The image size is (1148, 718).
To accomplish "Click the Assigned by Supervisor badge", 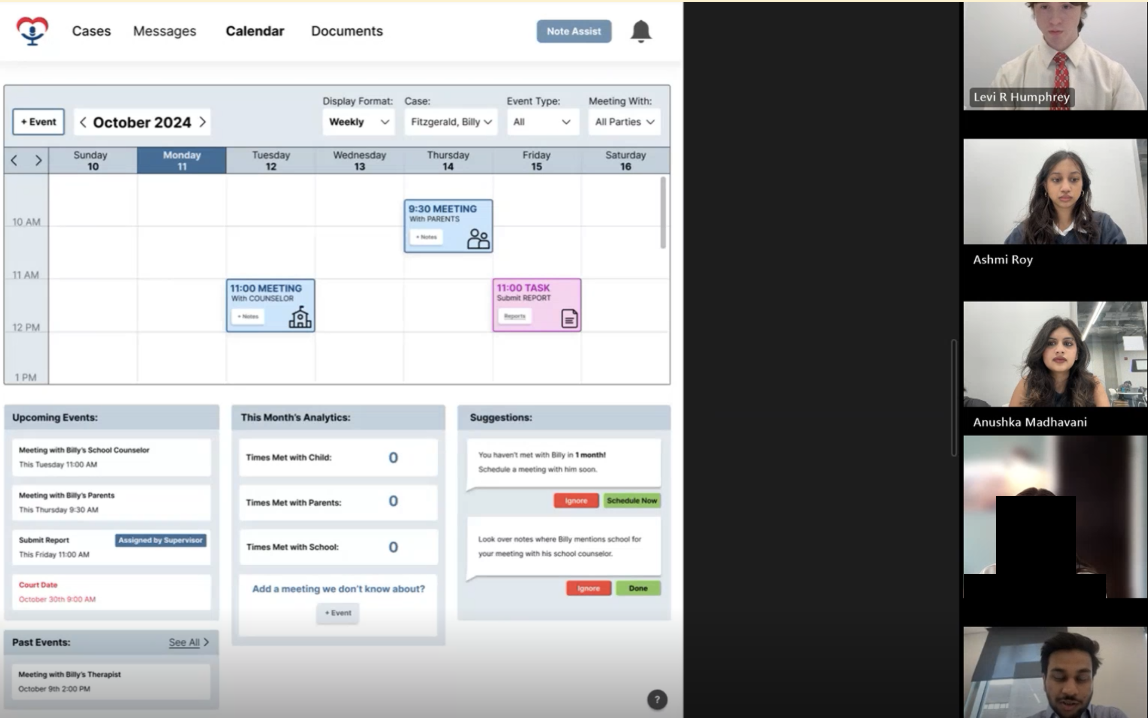I will (160, 540).
